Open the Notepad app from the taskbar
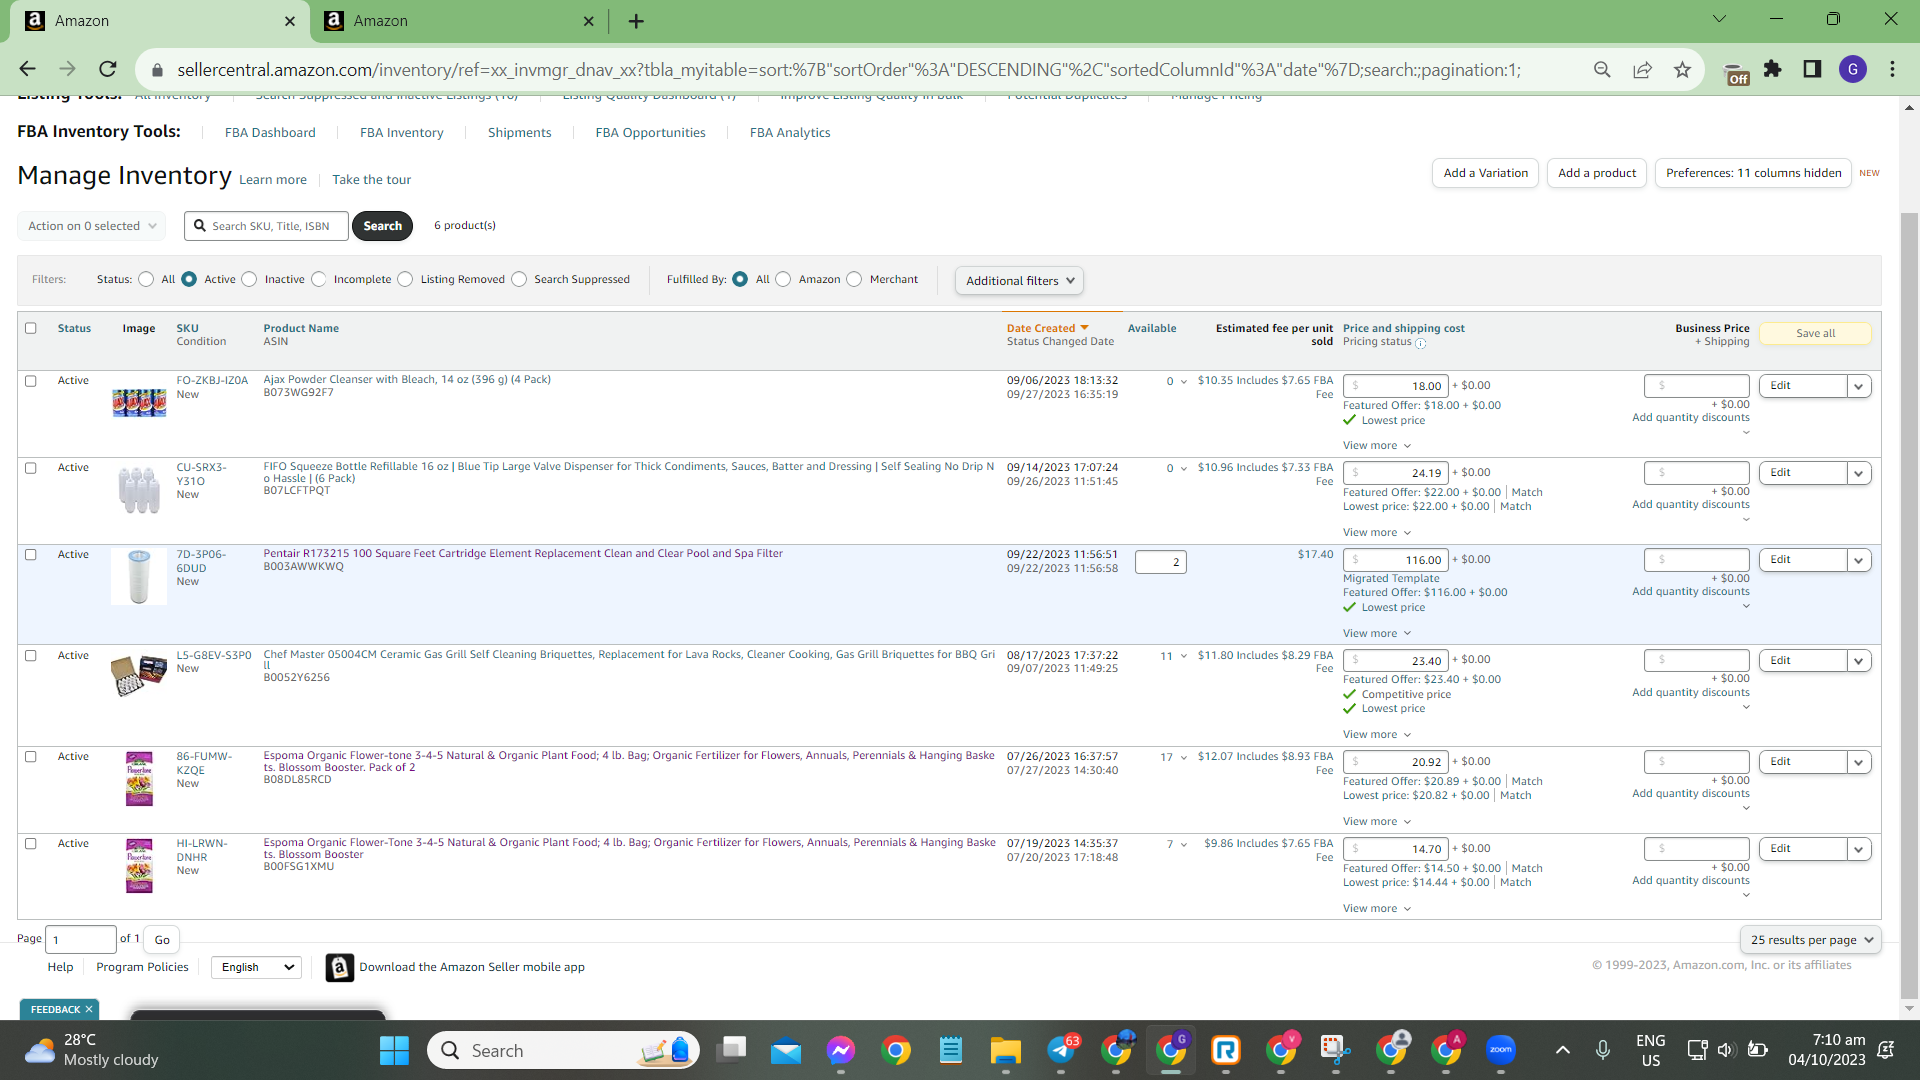The height and width of the screenshot is (1080, 1920). pos(951,1050)
